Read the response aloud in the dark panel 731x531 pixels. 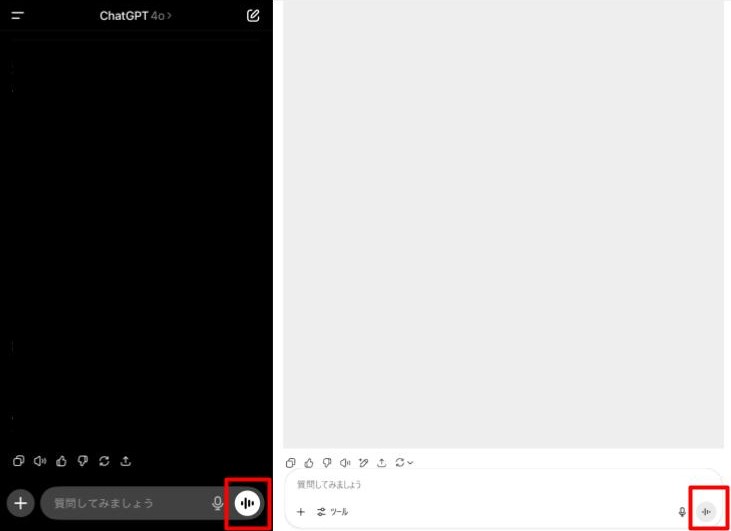point(40,461)
